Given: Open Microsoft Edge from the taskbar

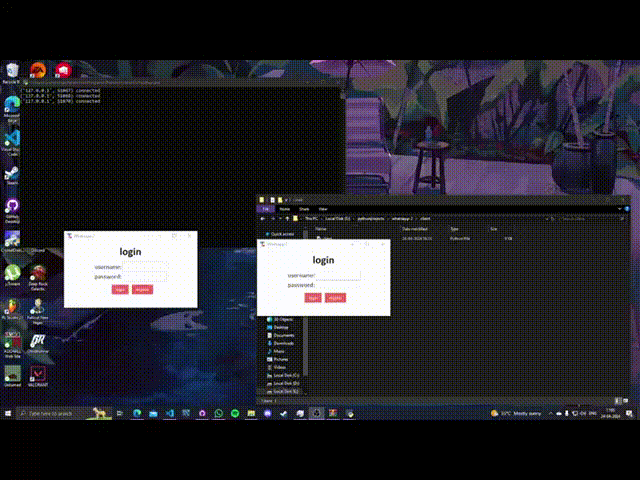Looking at the screenshot, I should coord(137,413).
